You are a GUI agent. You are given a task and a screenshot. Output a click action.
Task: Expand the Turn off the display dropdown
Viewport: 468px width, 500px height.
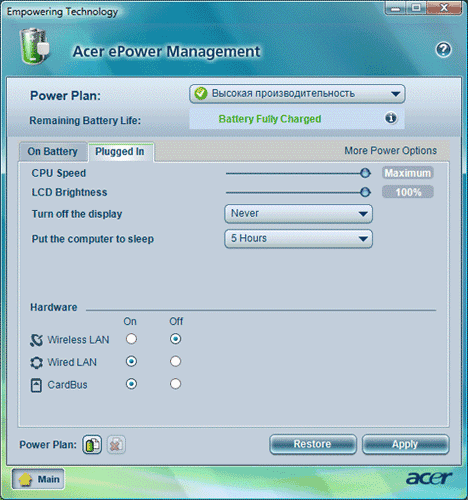coord(298,214)
